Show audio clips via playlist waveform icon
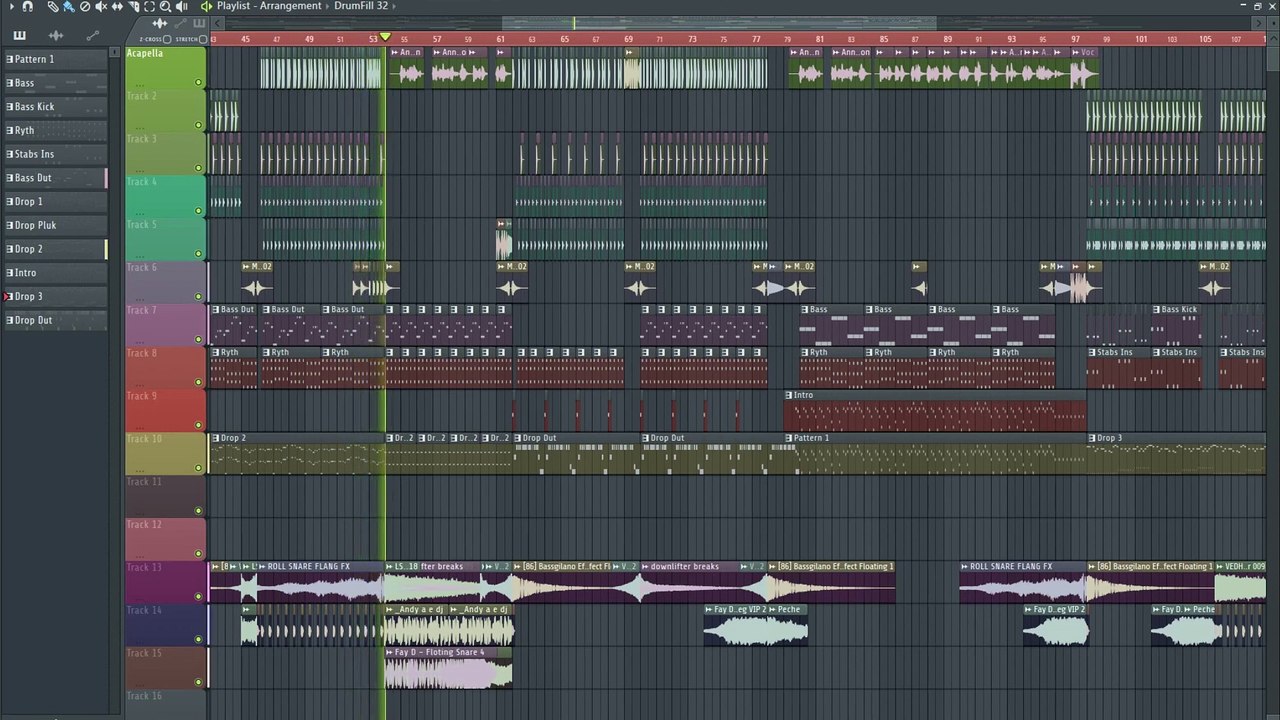This screenshot has width=1280, height=720. tap(159, 23)
